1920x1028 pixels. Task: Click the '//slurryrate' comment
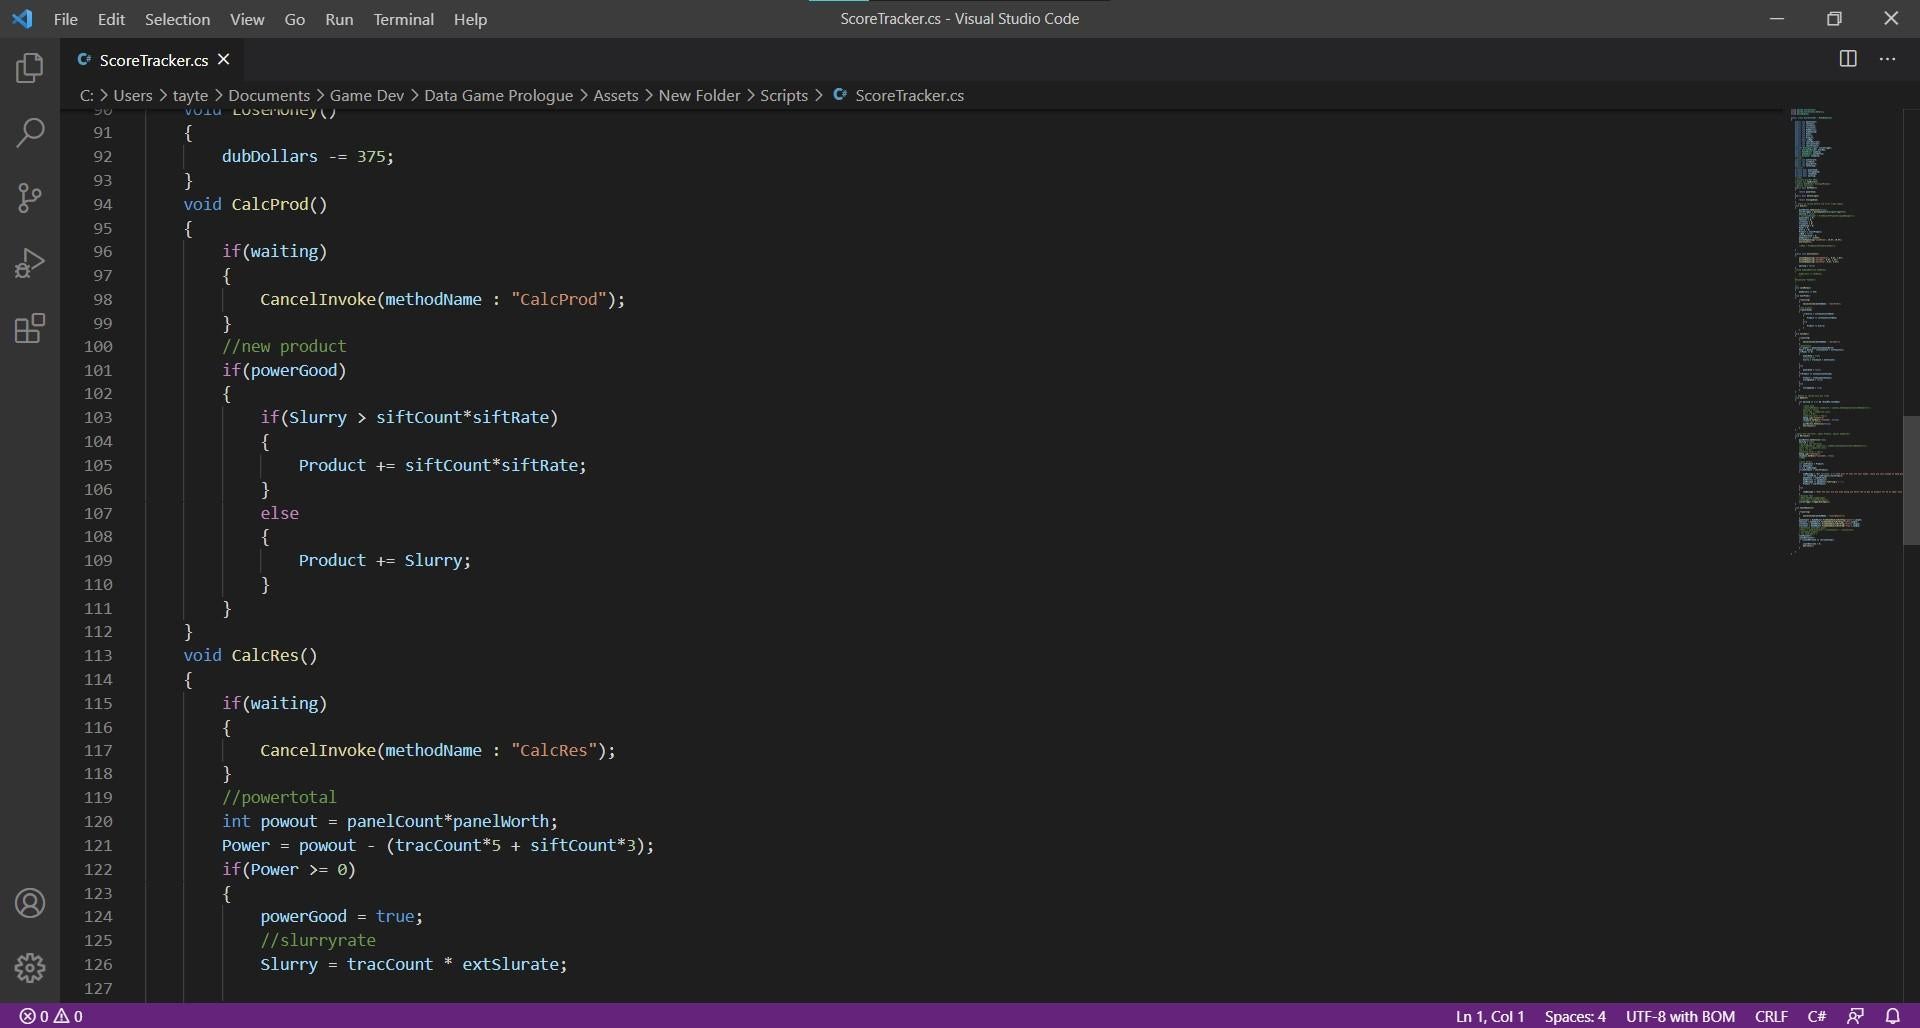click(318, 940)
